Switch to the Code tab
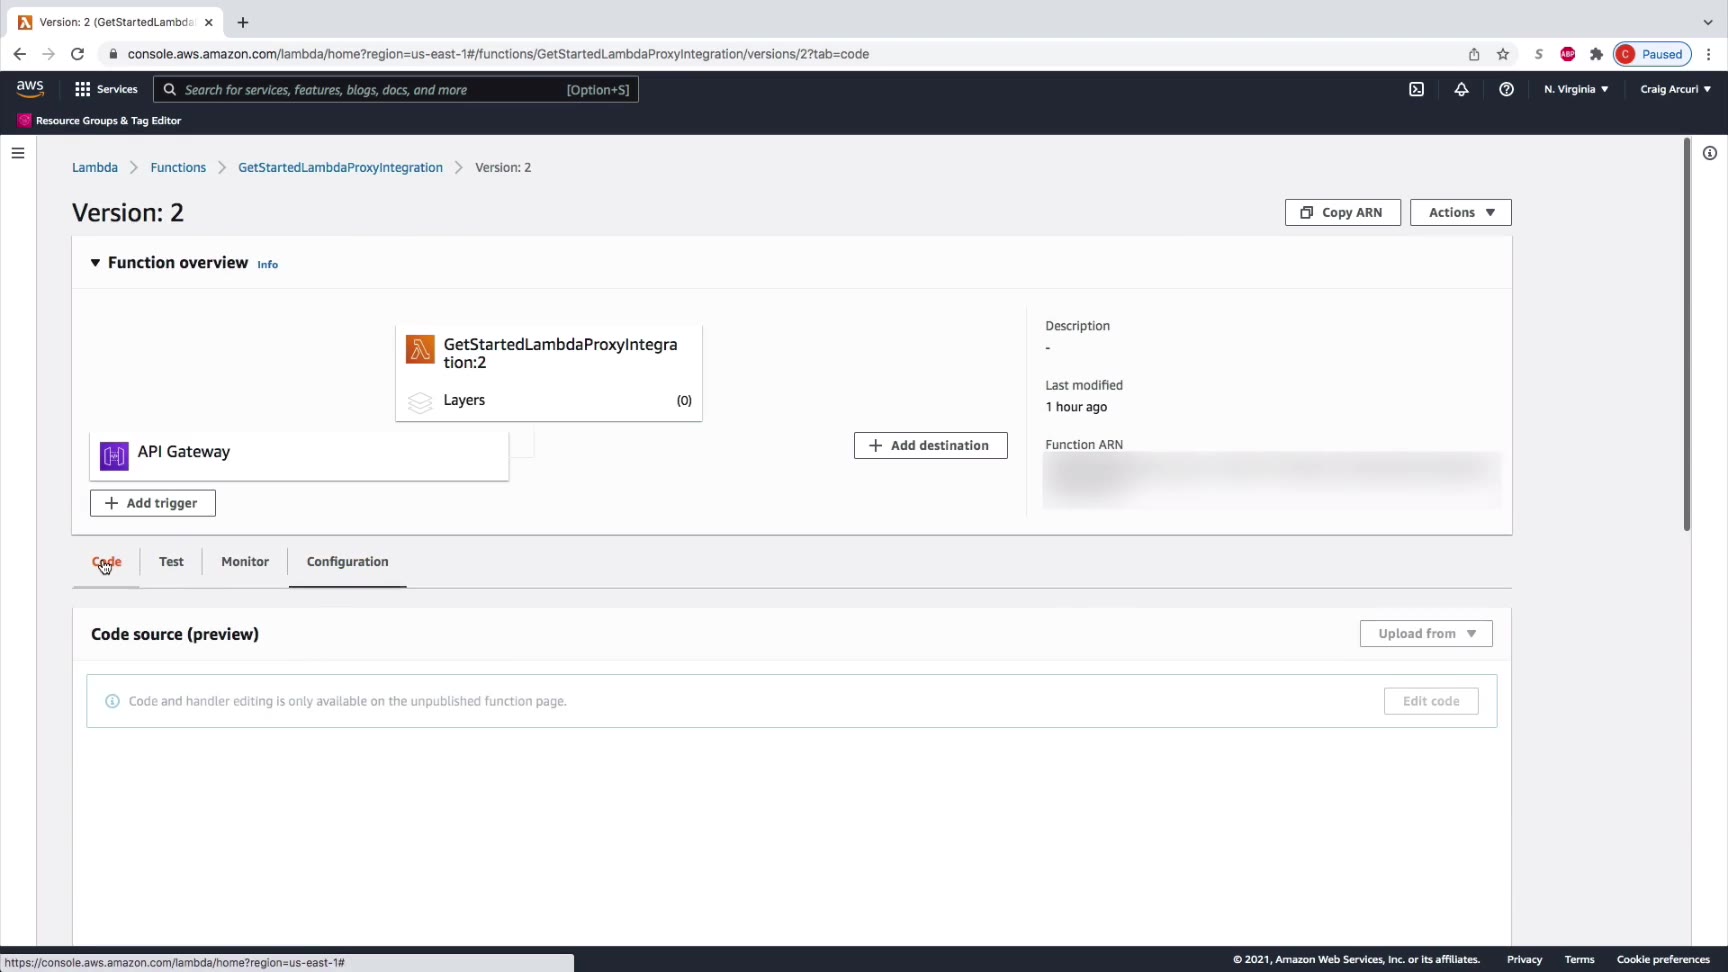The width and height of the screenshot is (1728, 972). pyautogui.click(x=106, y=562)
